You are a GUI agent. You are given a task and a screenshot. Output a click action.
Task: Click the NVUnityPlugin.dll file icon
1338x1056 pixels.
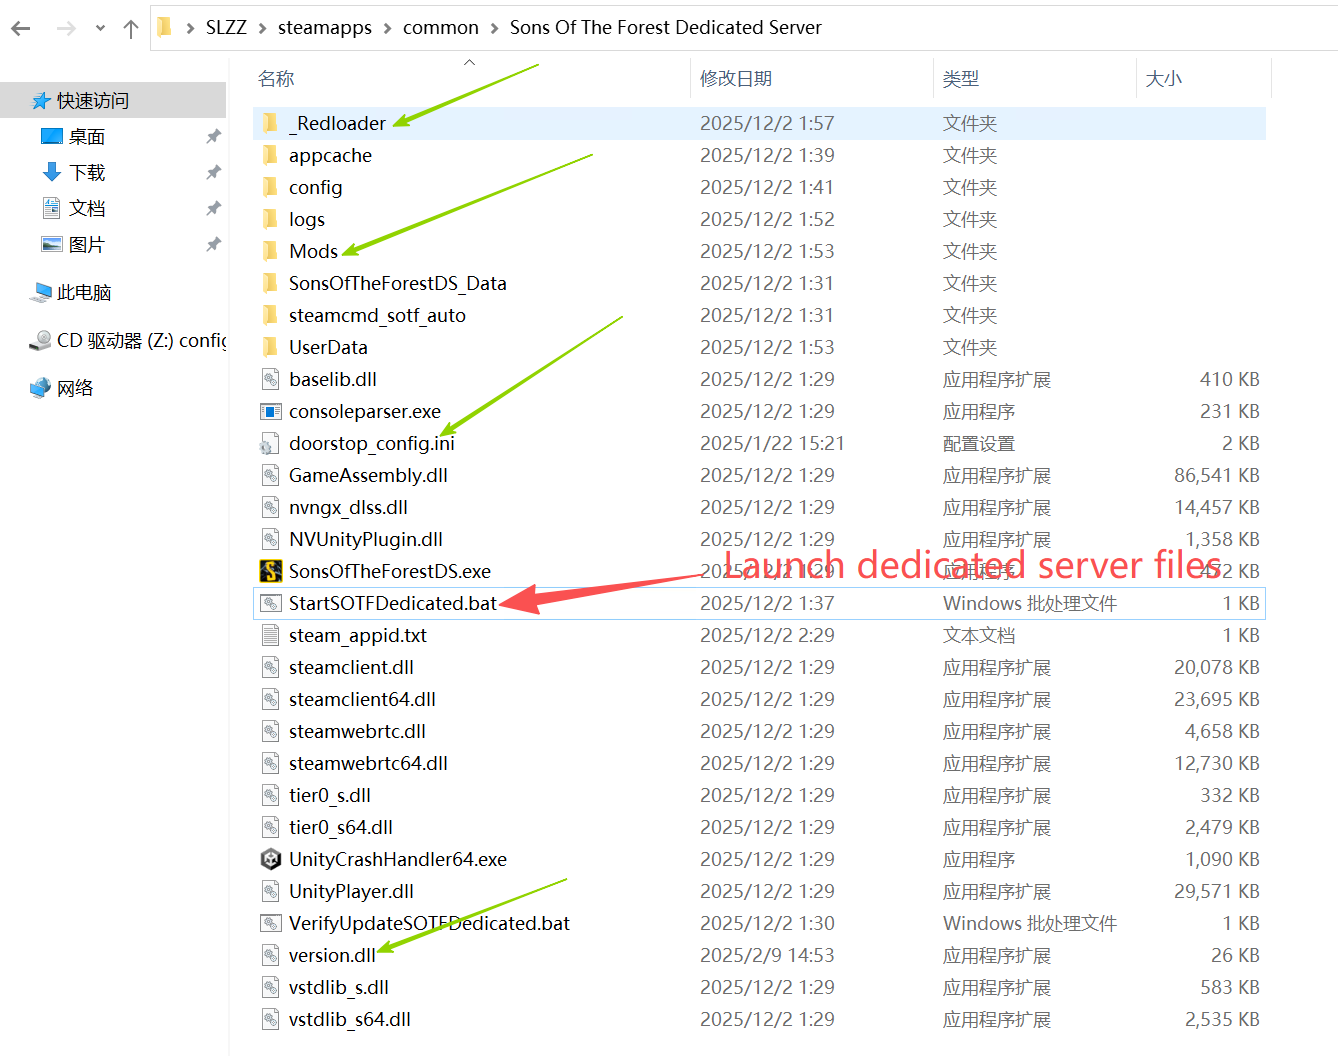point(270,539)
